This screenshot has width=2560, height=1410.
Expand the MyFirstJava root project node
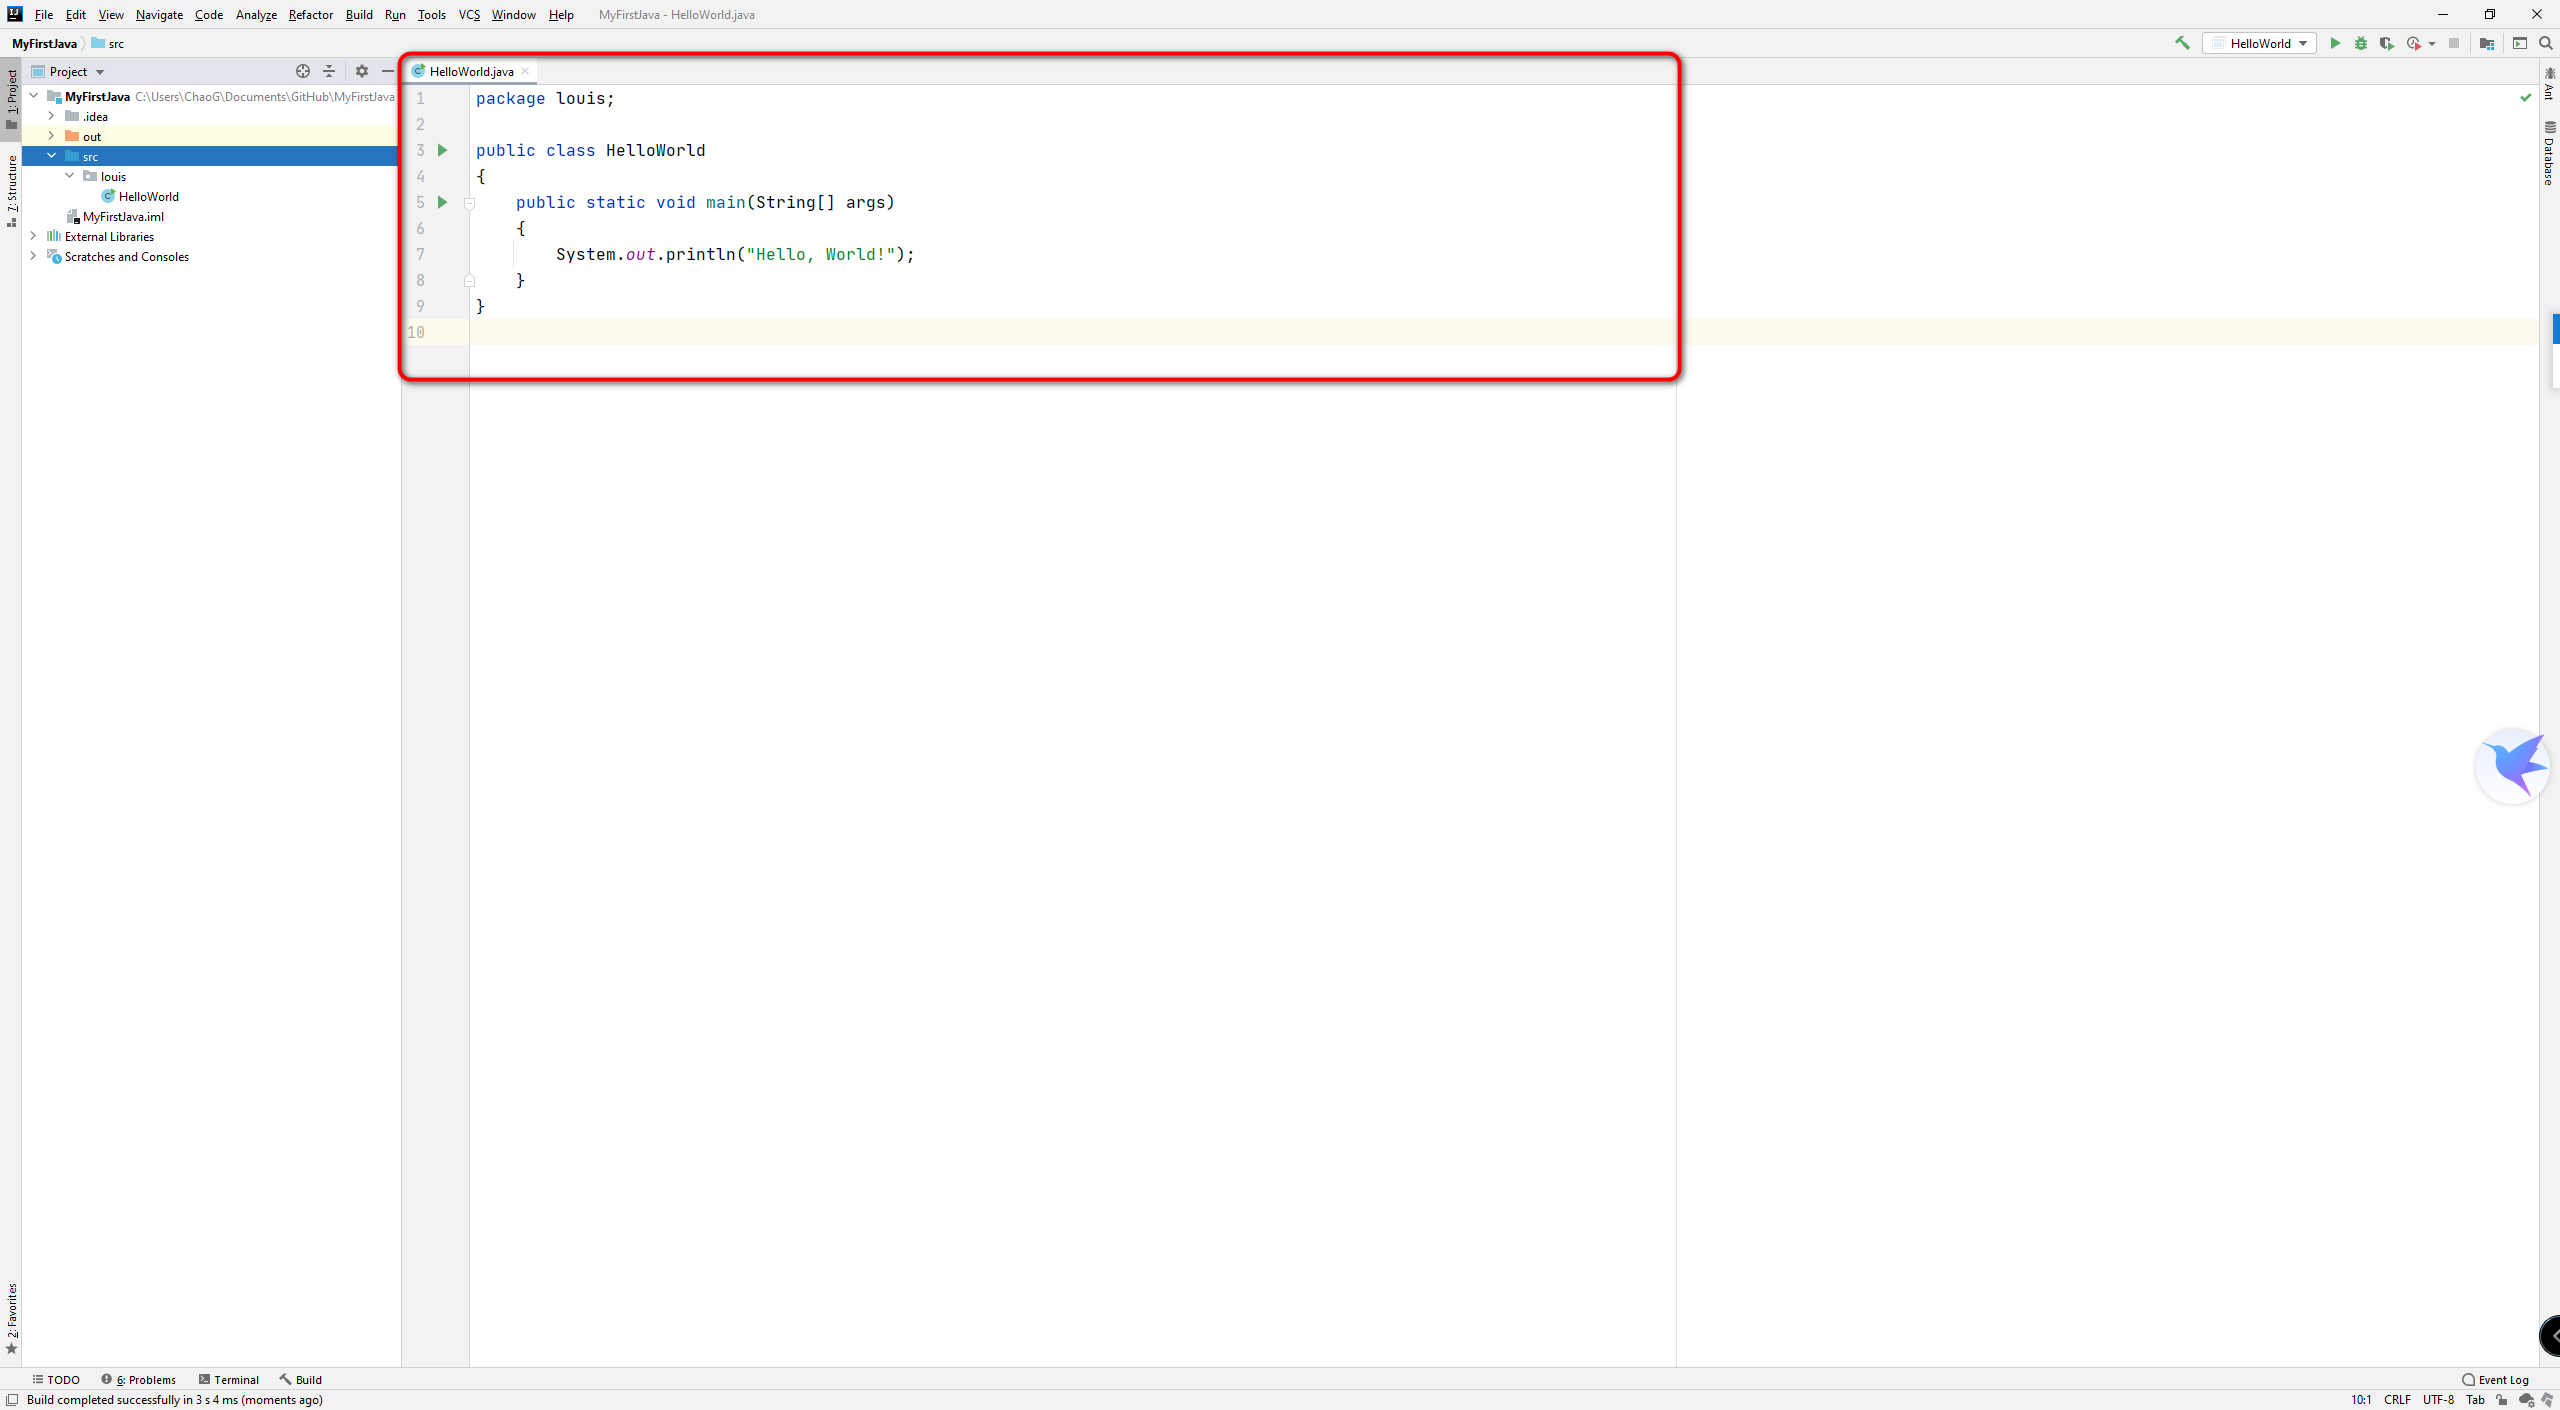coord(35,96)
